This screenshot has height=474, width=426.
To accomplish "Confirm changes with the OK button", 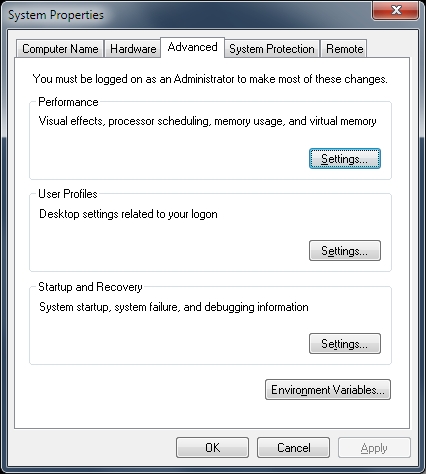I will [x=212, y=448].
